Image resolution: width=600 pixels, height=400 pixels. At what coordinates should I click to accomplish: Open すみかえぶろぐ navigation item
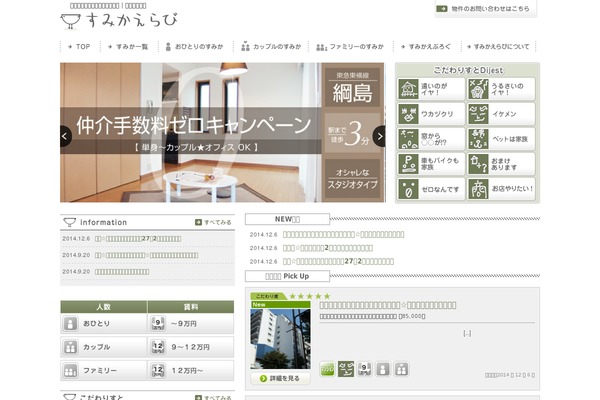coord(426,47)
